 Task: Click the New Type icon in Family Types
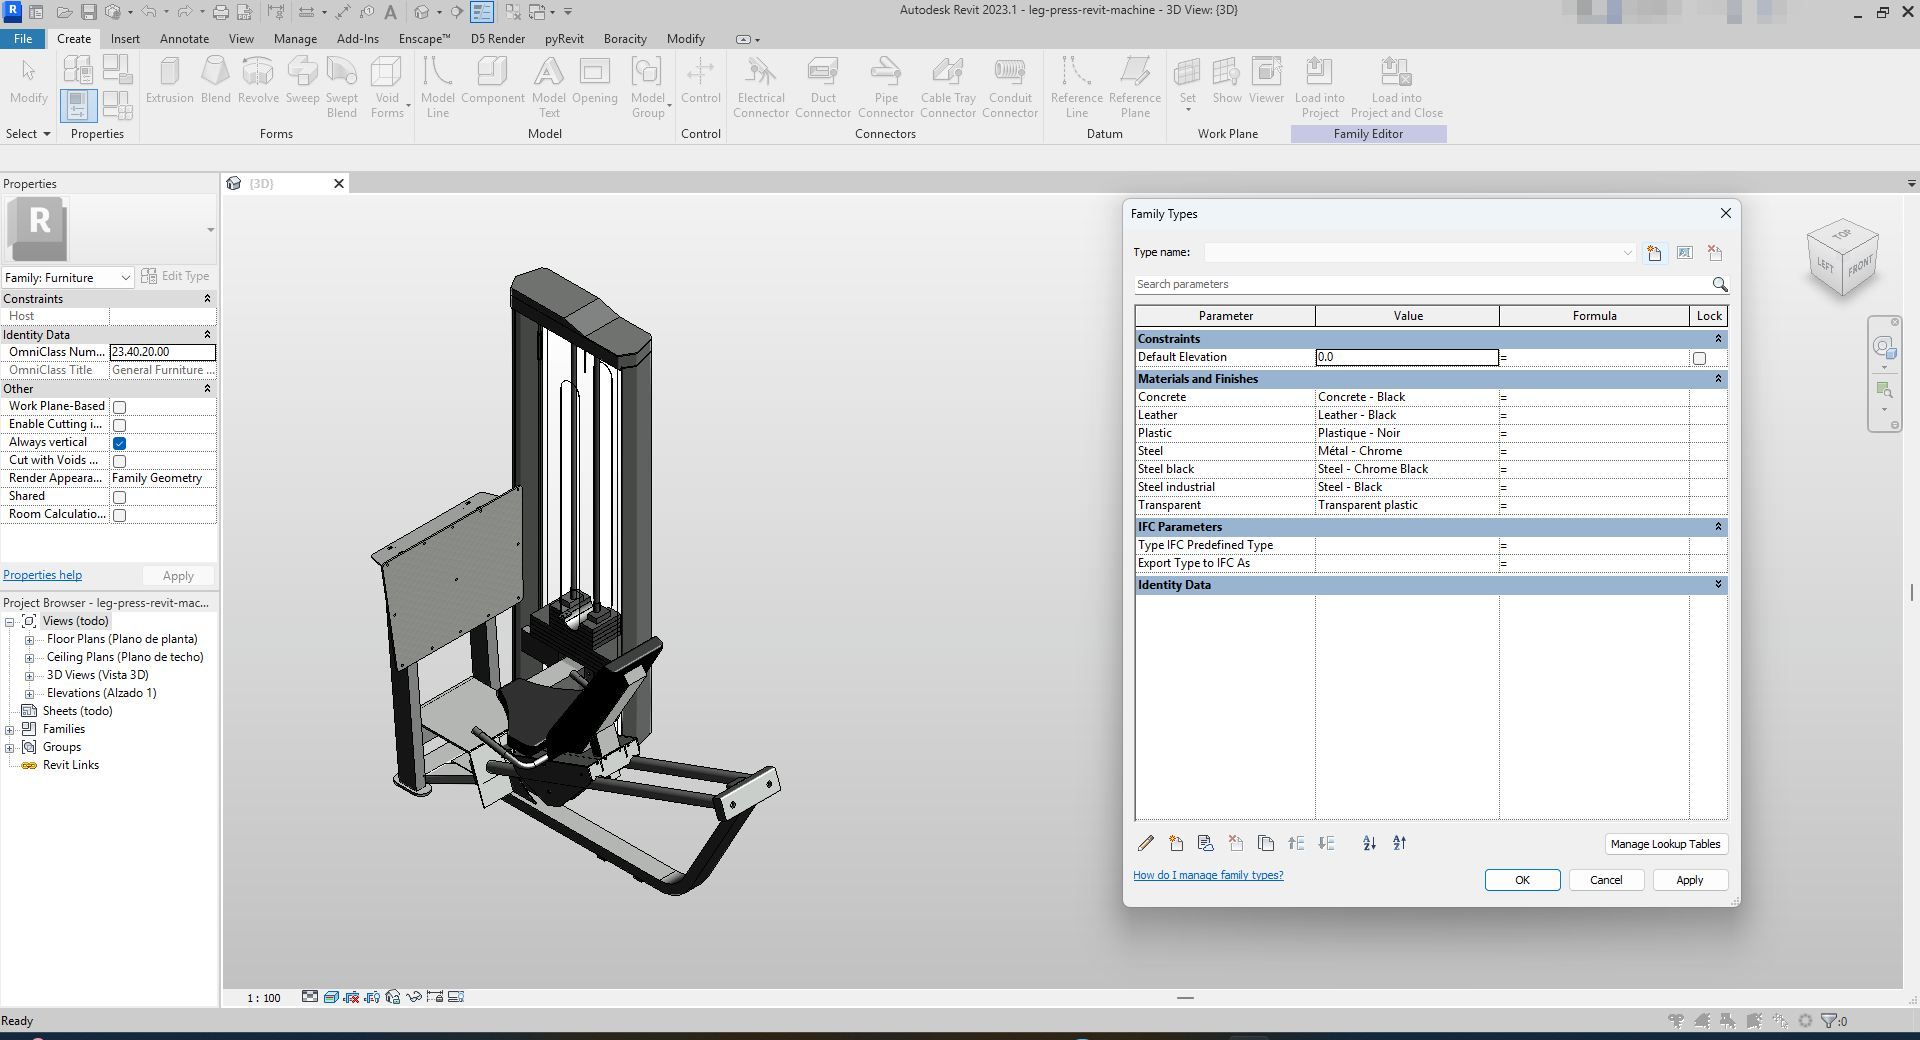coord(1654,253)
